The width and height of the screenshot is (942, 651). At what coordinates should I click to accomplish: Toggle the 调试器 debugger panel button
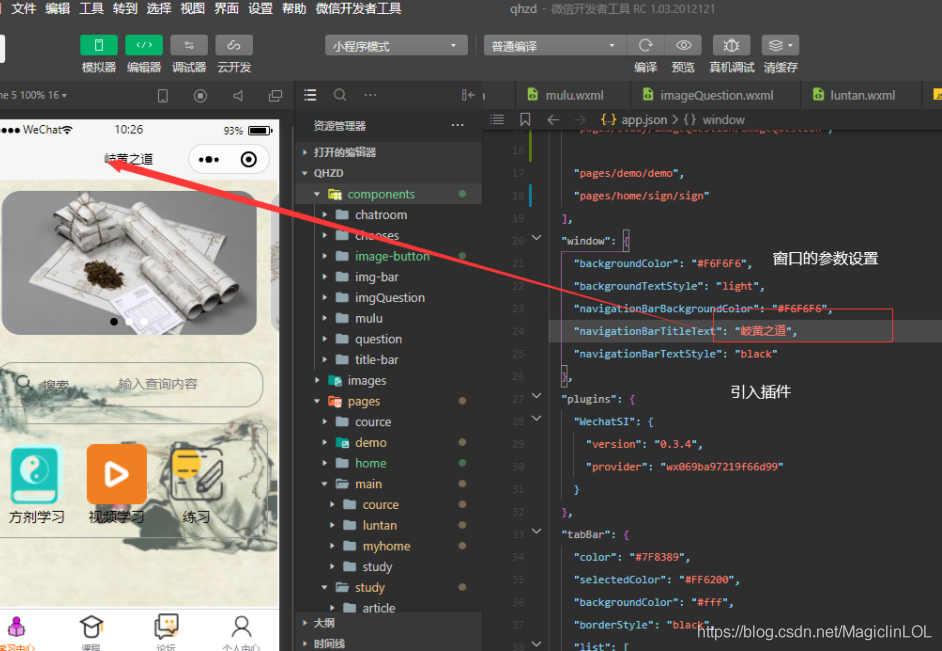pos(189,45)
